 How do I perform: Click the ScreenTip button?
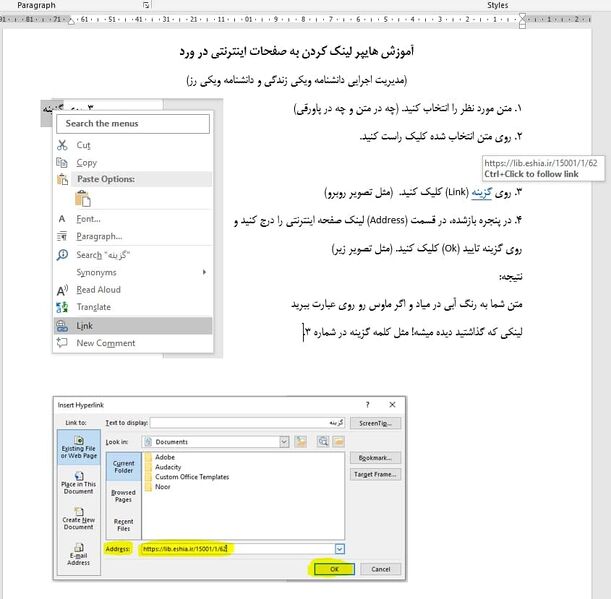[x=375, y=423]
